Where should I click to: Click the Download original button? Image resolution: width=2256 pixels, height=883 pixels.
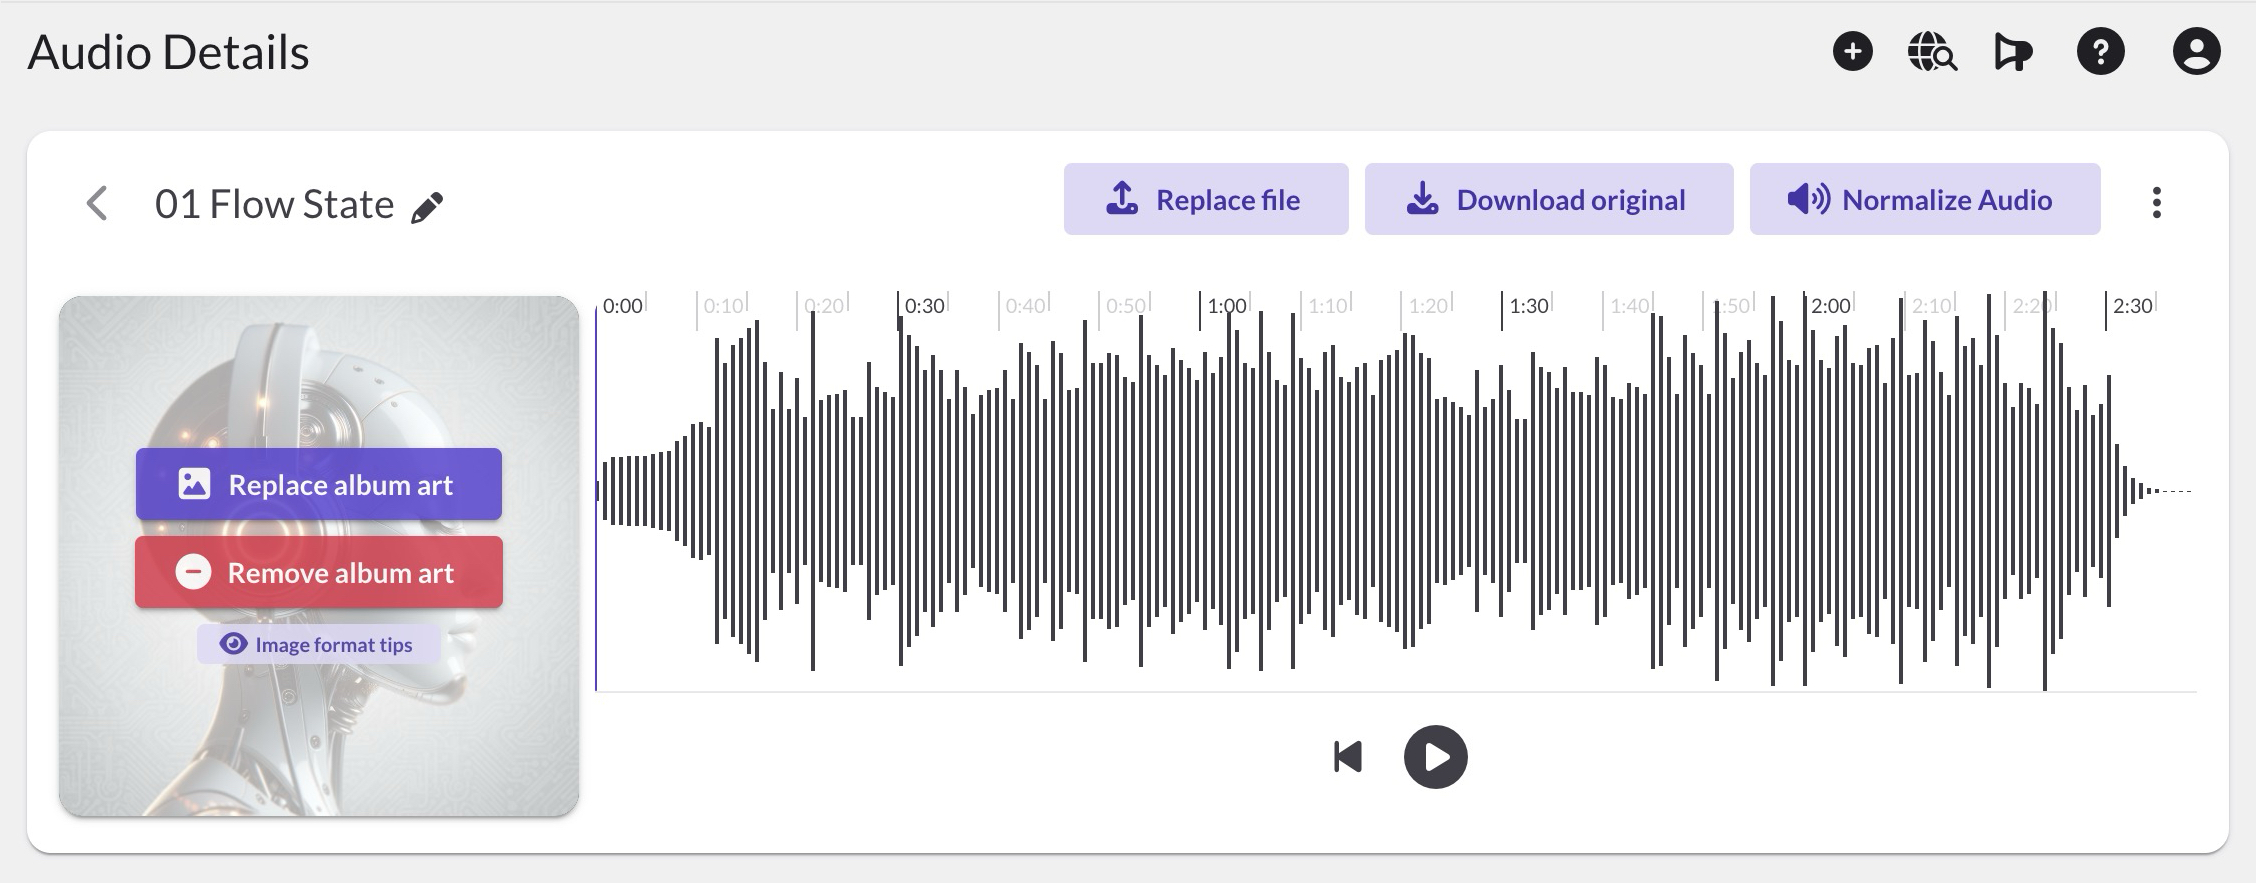point(1549,199)
